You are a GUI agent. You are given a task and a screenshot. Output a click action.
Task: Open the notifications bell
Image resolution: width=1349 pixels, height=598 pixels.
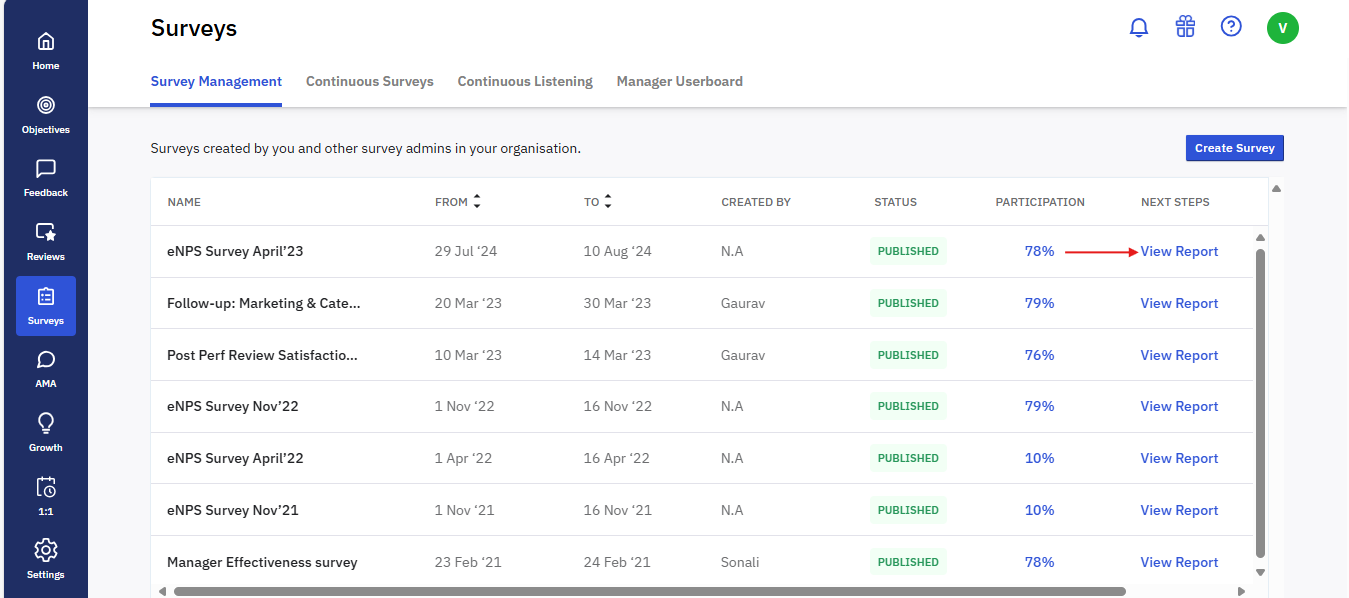pyautogui.click(x=1139, y=27)
